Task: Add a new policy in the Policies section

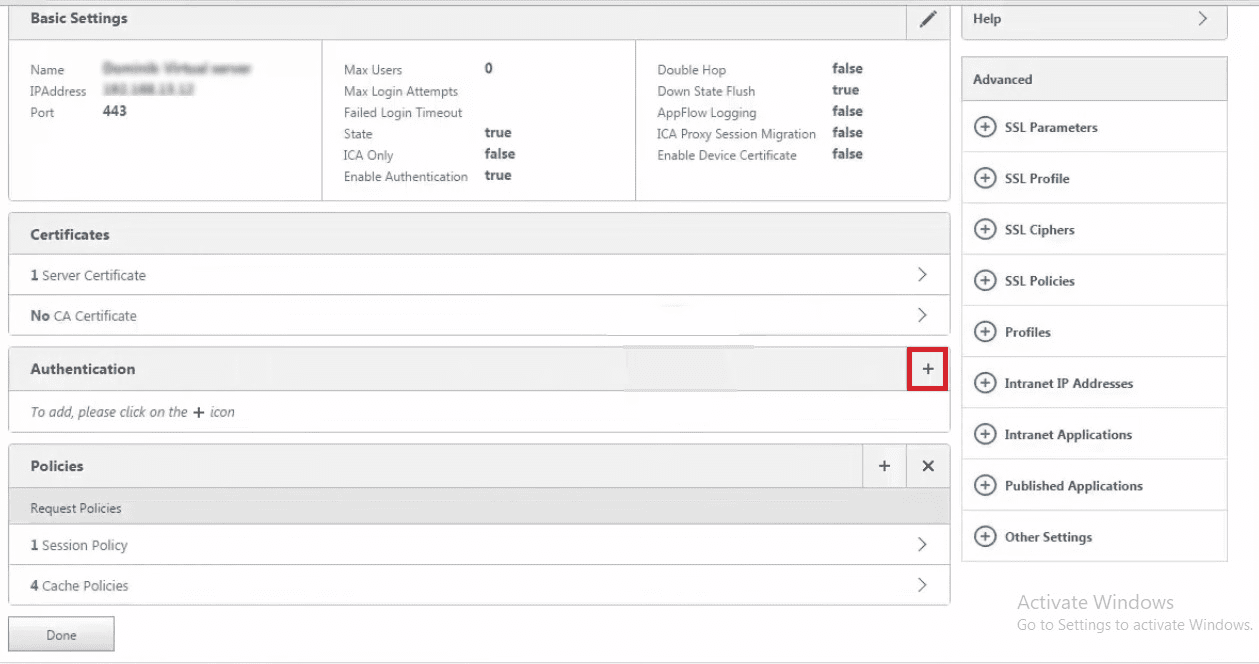Action: (883, 465)
